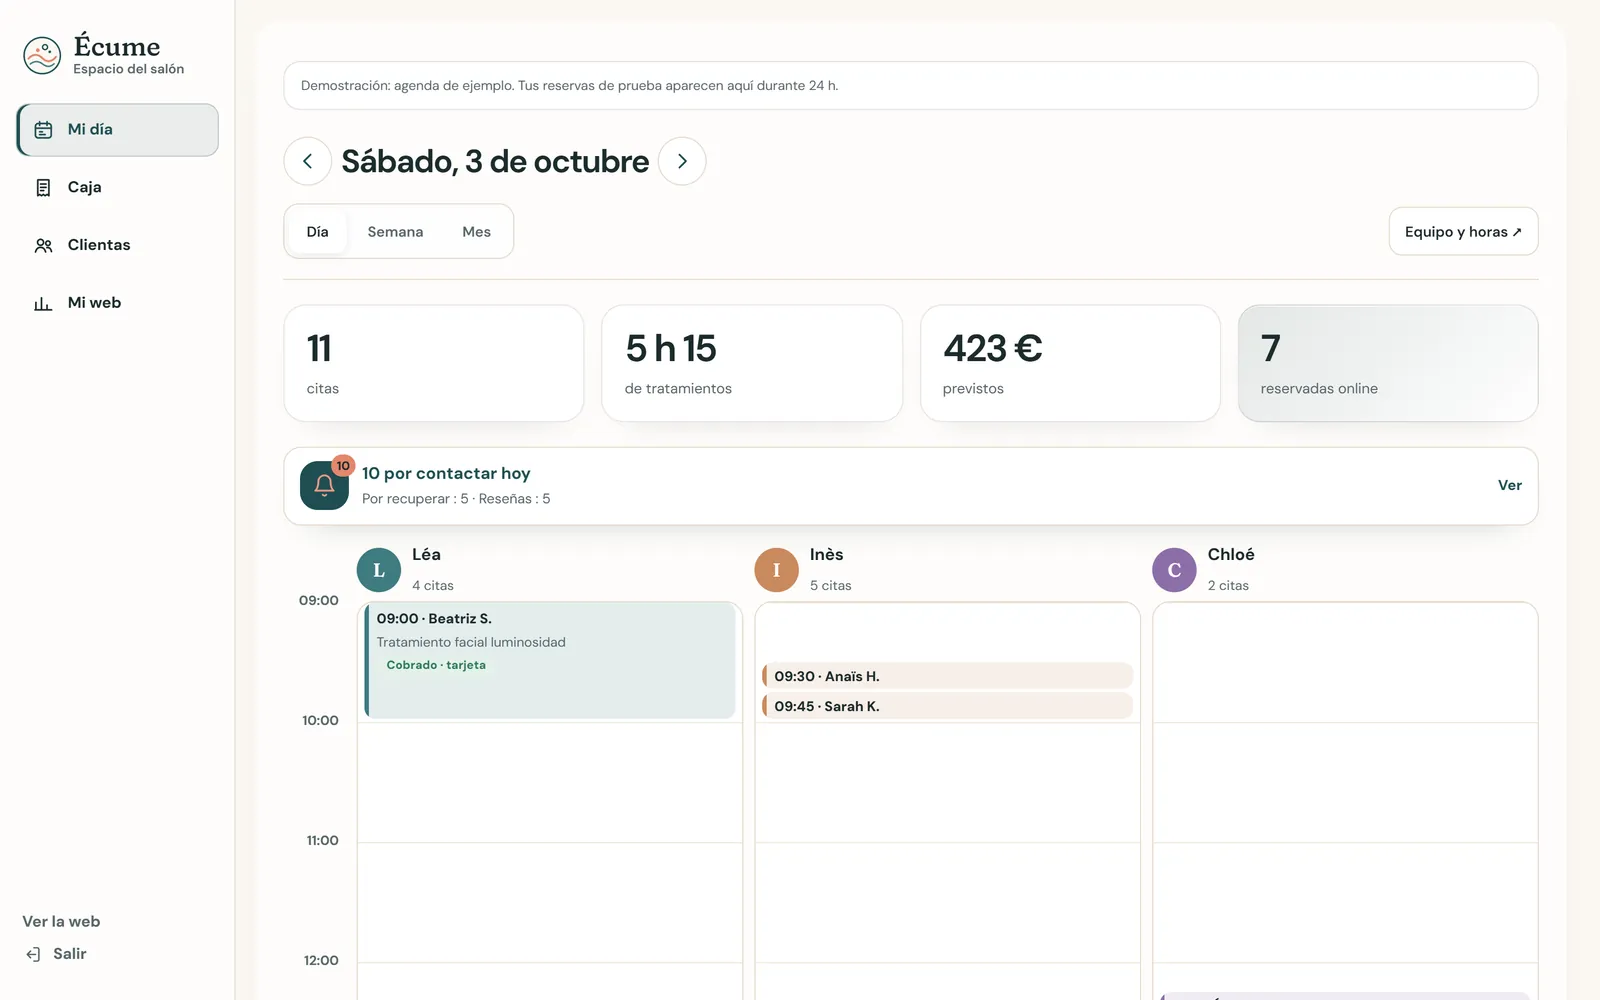Click Ver on contact reminder
Image resolution: width=1600 pixels, height=1000 pixels.
pos(1509,486)
